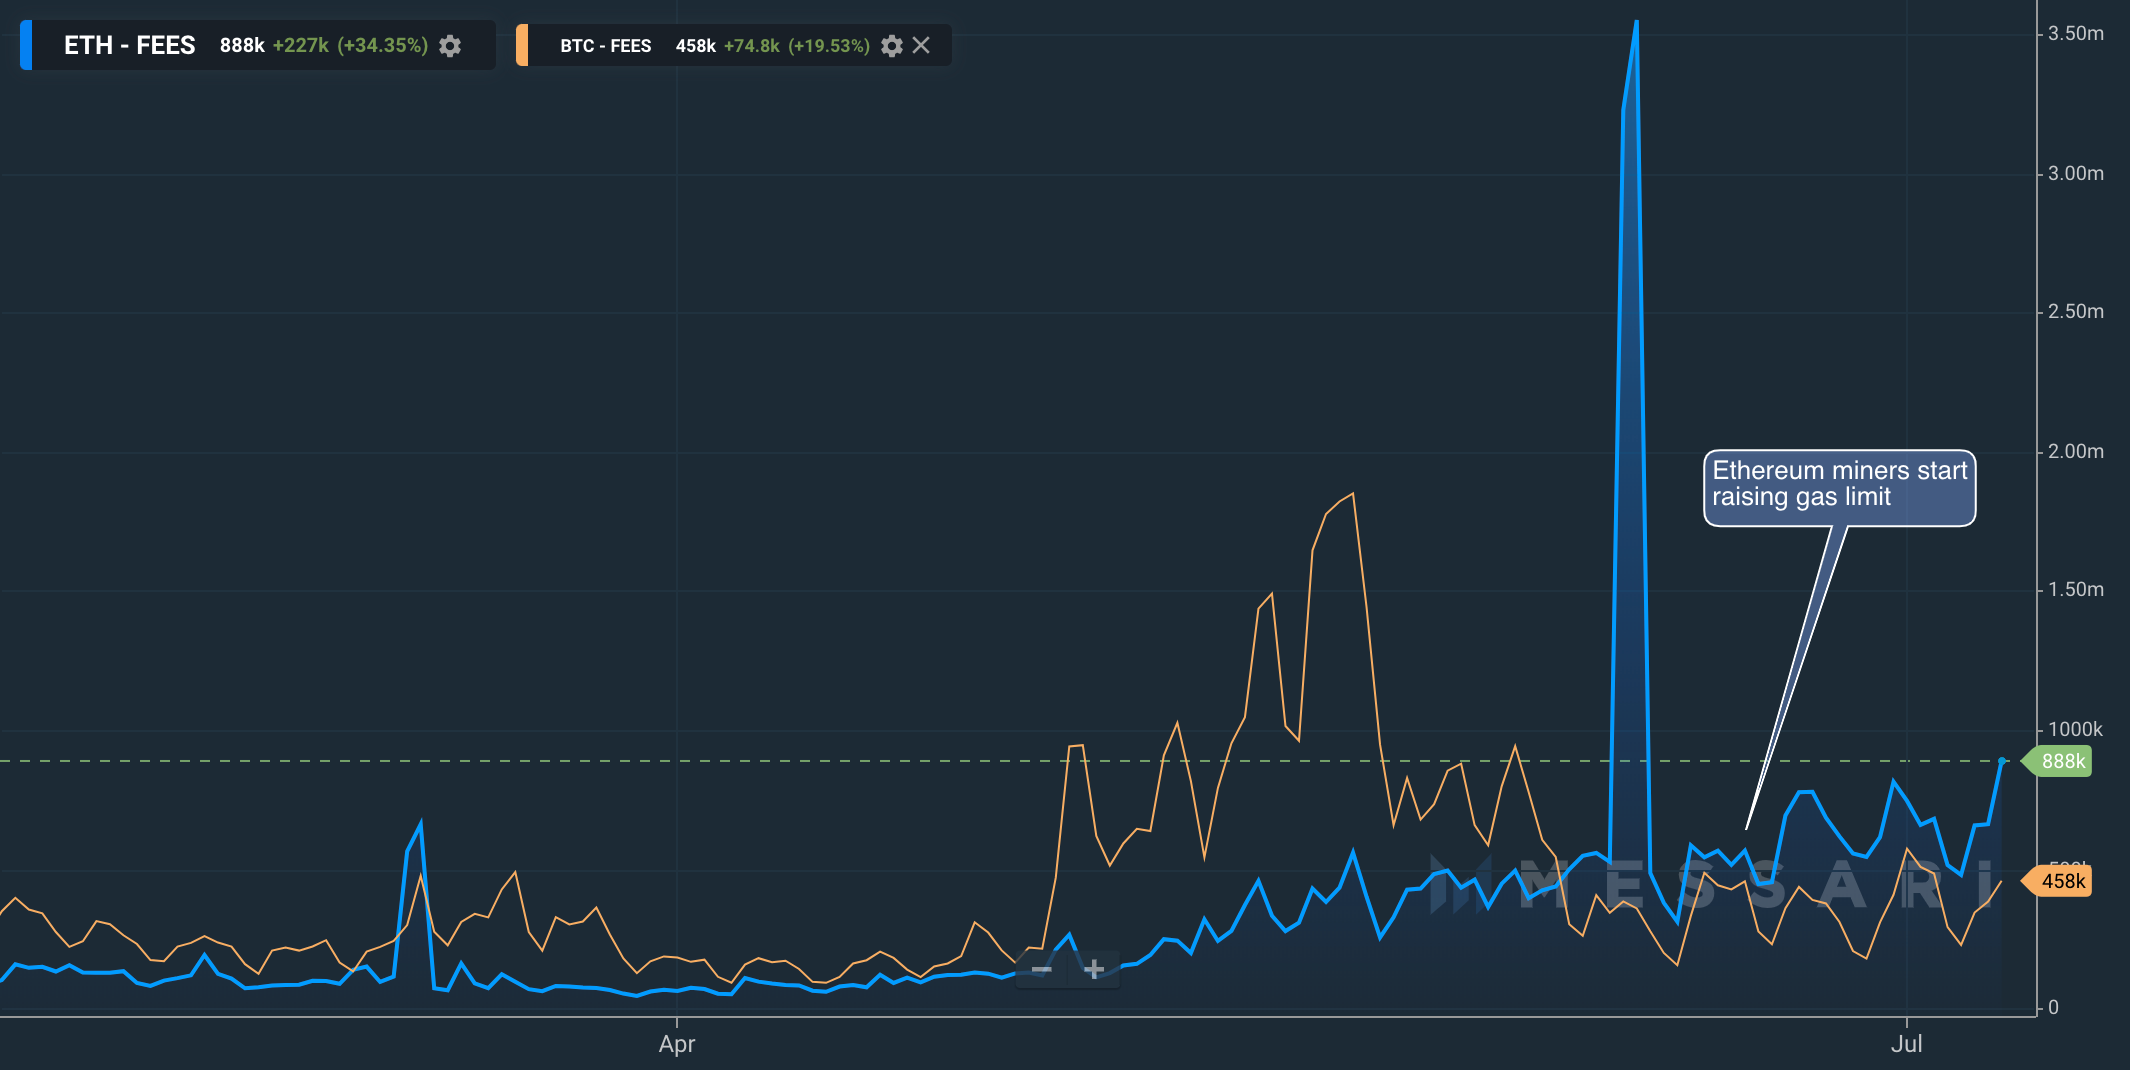Open BTC - FEES series settings gear
This screenshot has height=1070, width=2130.
click(892, 46)
